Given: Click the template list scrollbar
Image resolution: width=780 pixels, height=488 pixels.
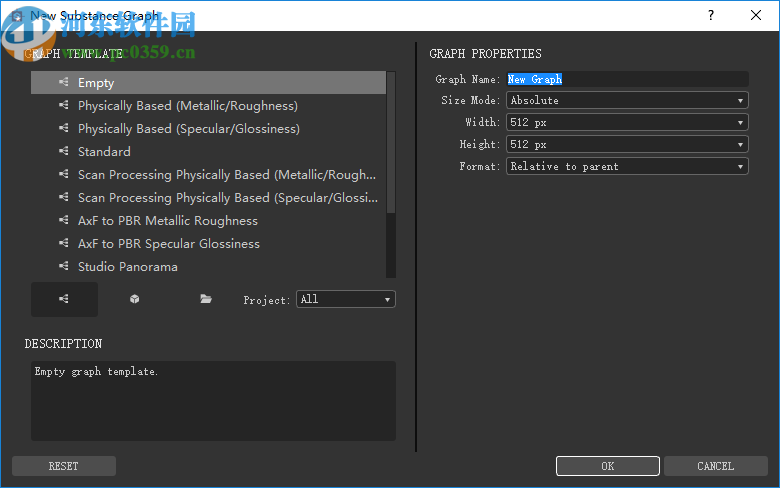Looking at the screenshot, I should pos(391,143).
